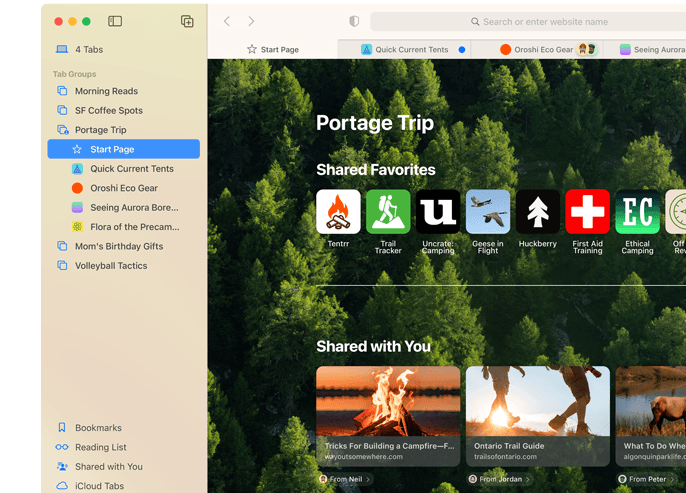The height and width of the screenshot is (493, 686).
Task: Click the forward navigation arrow
Action: 251,21
